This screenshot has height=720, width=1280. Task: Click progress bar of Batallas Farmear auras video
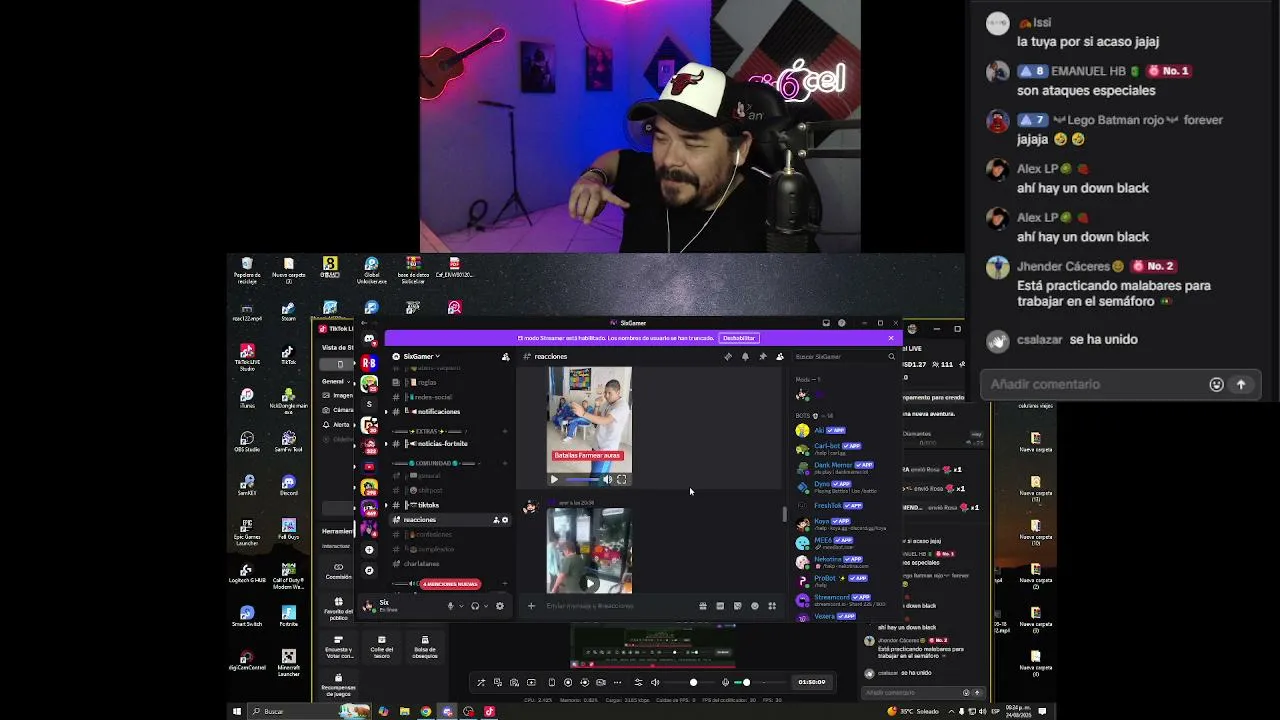pos(581,480)
